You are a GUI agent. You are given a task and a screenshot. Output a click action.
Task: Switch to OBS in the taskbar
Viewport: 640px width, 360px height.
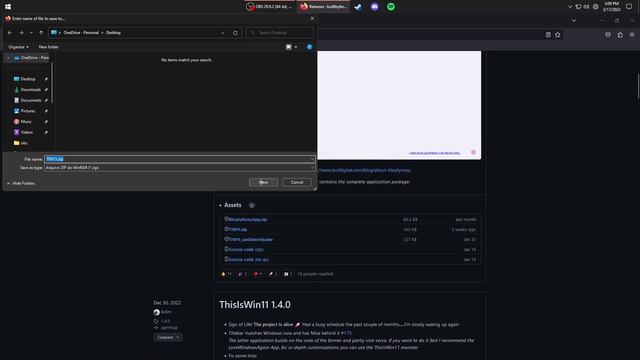coord(269,7)
